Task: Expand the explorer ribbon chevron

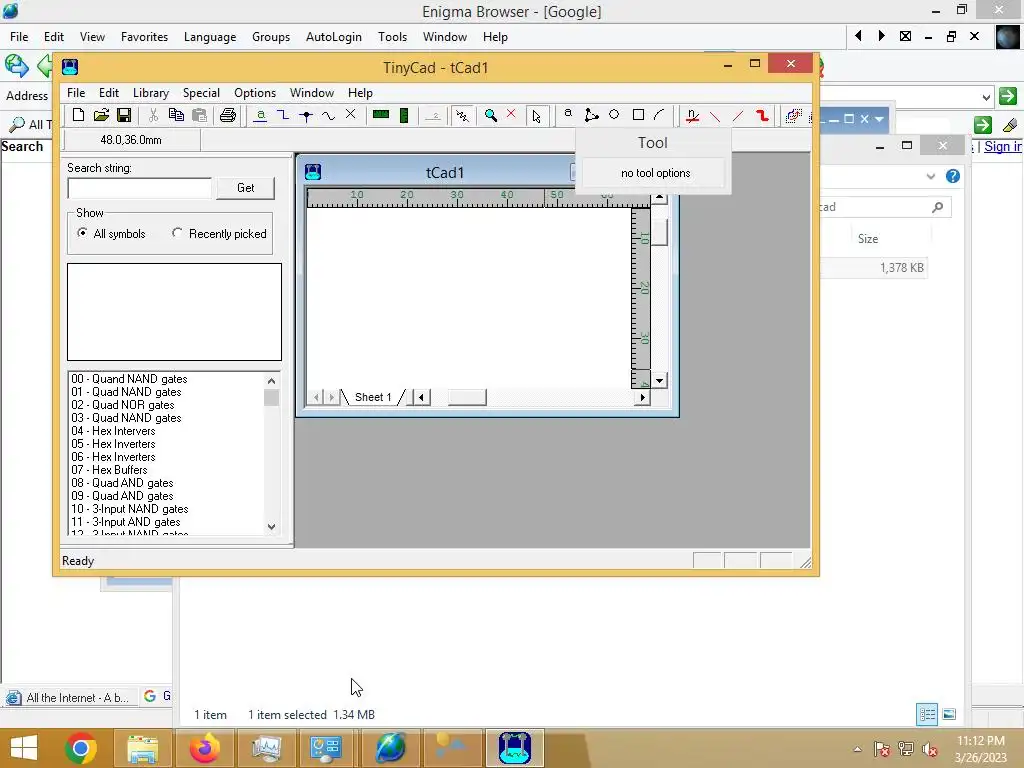Action: tap(931, 176)
